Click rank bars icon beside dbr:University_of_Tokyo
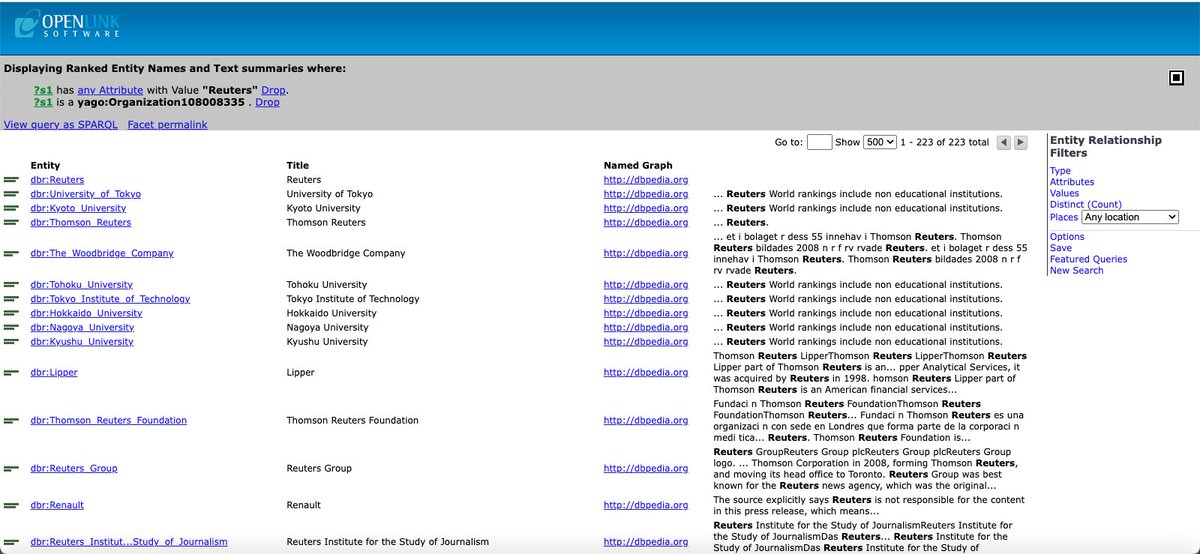The width and height of the screenshot is (1200, 554). [11, 194]
